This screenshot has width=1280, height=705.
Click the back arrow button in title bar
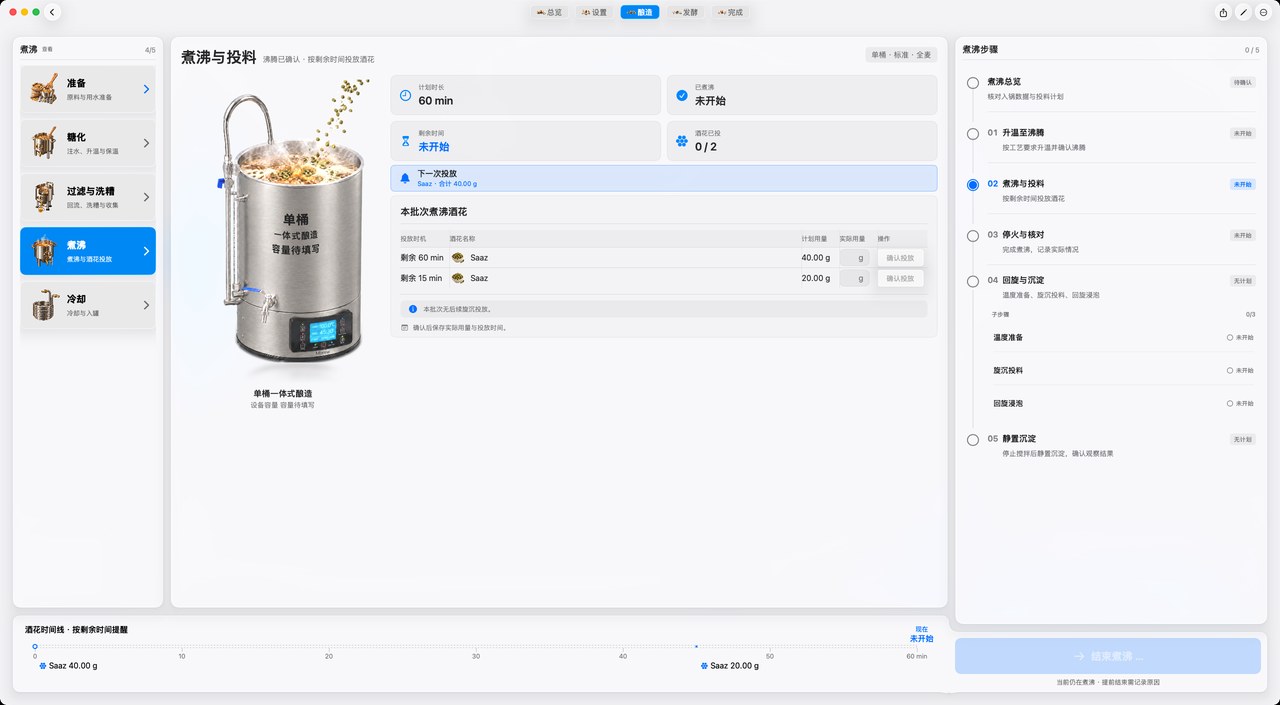click(53, 12)
